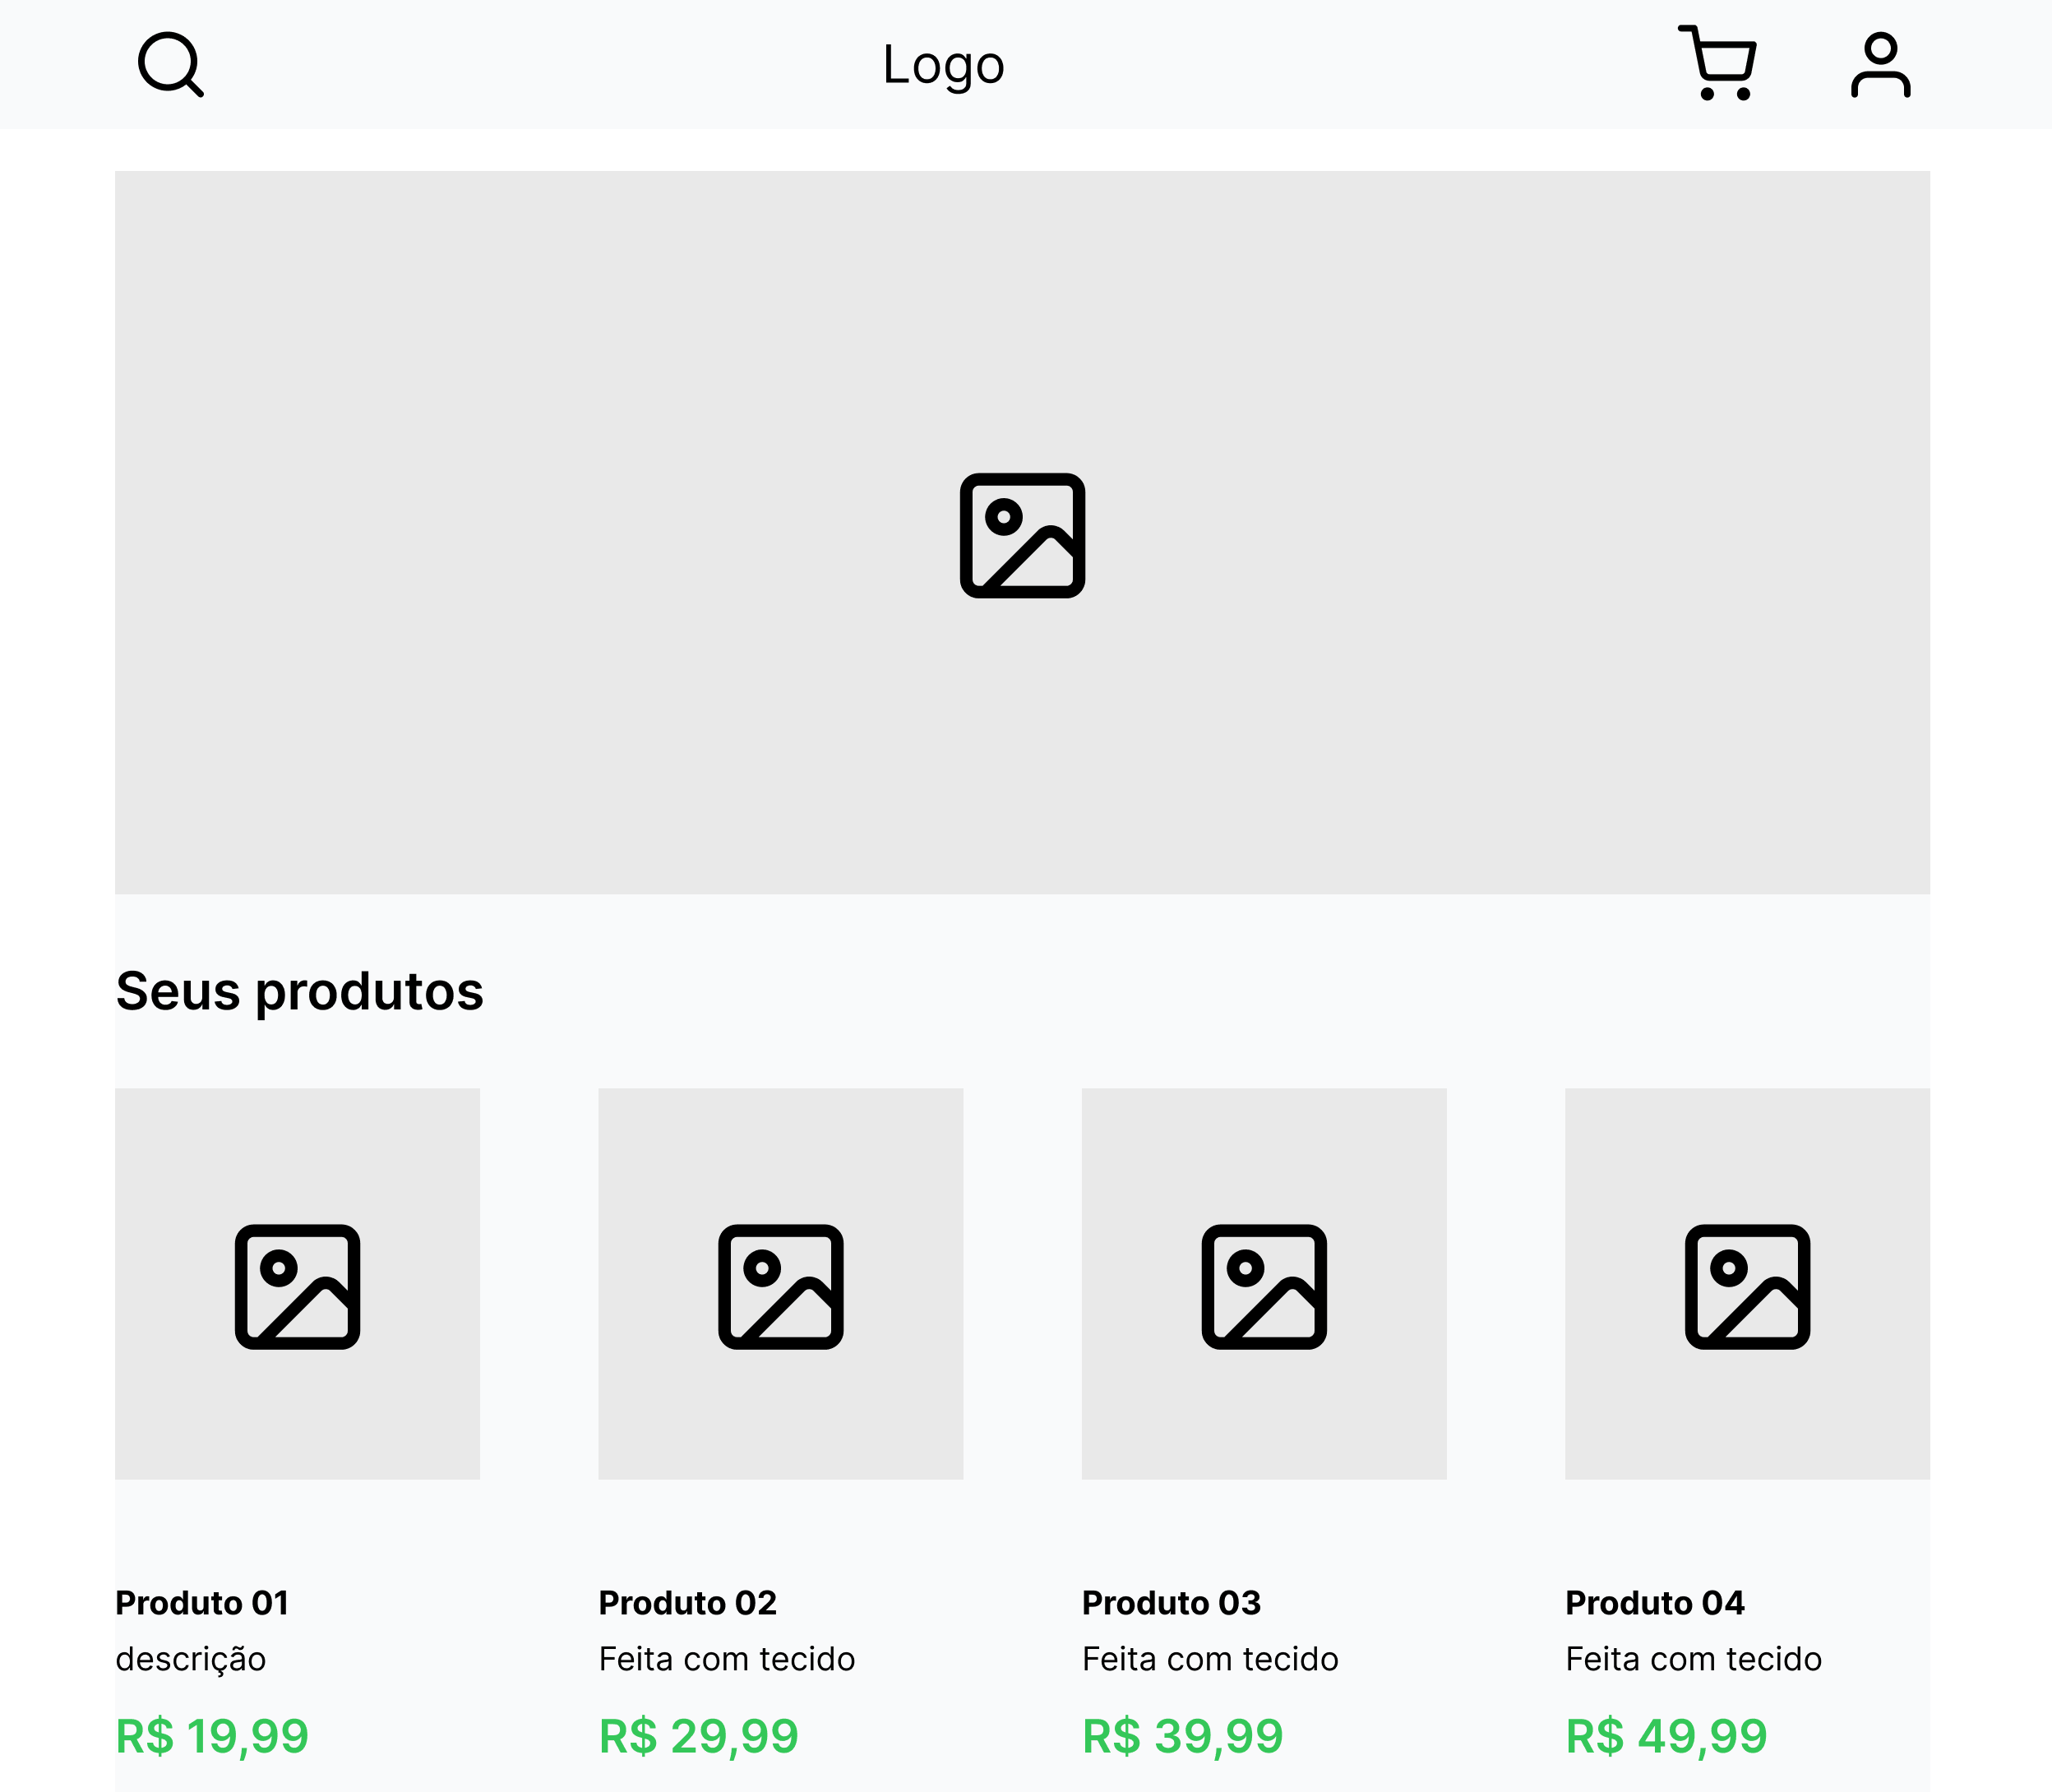Select the Produto 03 image placeholder icon

[1264, 1290]
